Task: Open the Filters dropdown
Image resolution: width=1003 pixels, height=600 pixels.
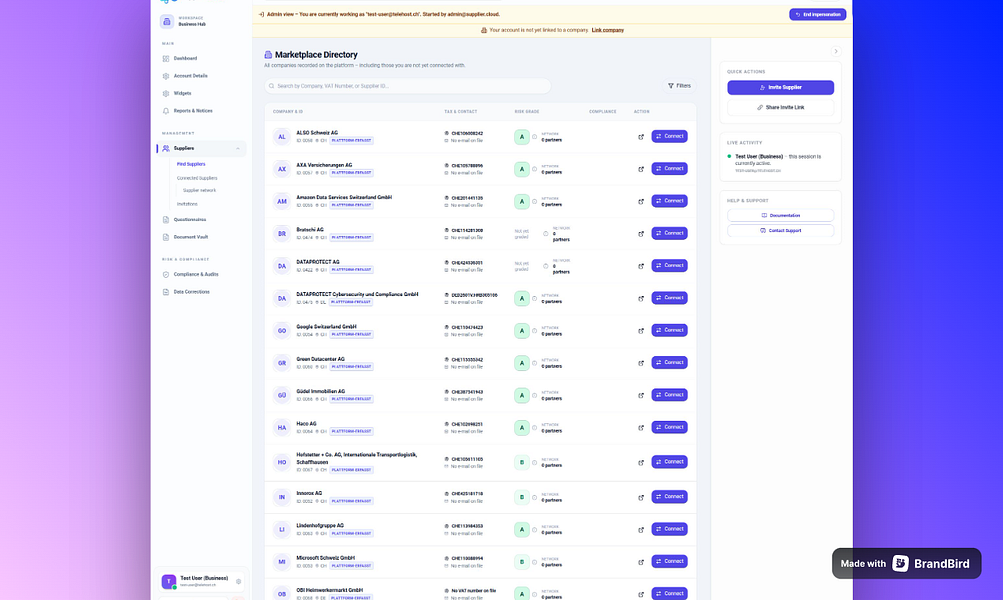Action: 679,86
